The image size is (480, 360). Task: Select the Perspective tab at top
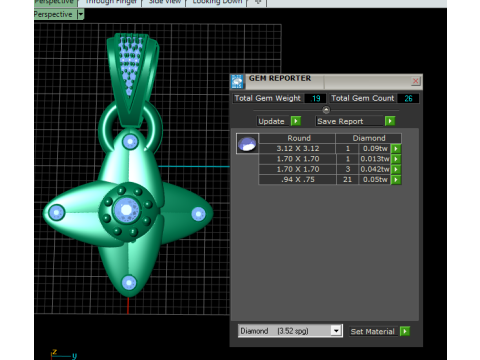click(x=54, y=2)
